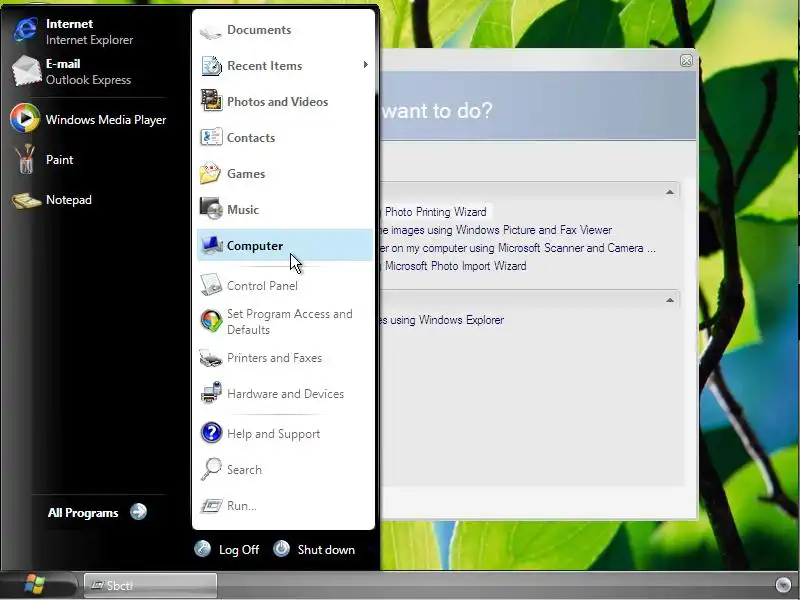Click Windows Media Player label text
The height and width of the screenshot is (600, 800).
click(106, 120)
